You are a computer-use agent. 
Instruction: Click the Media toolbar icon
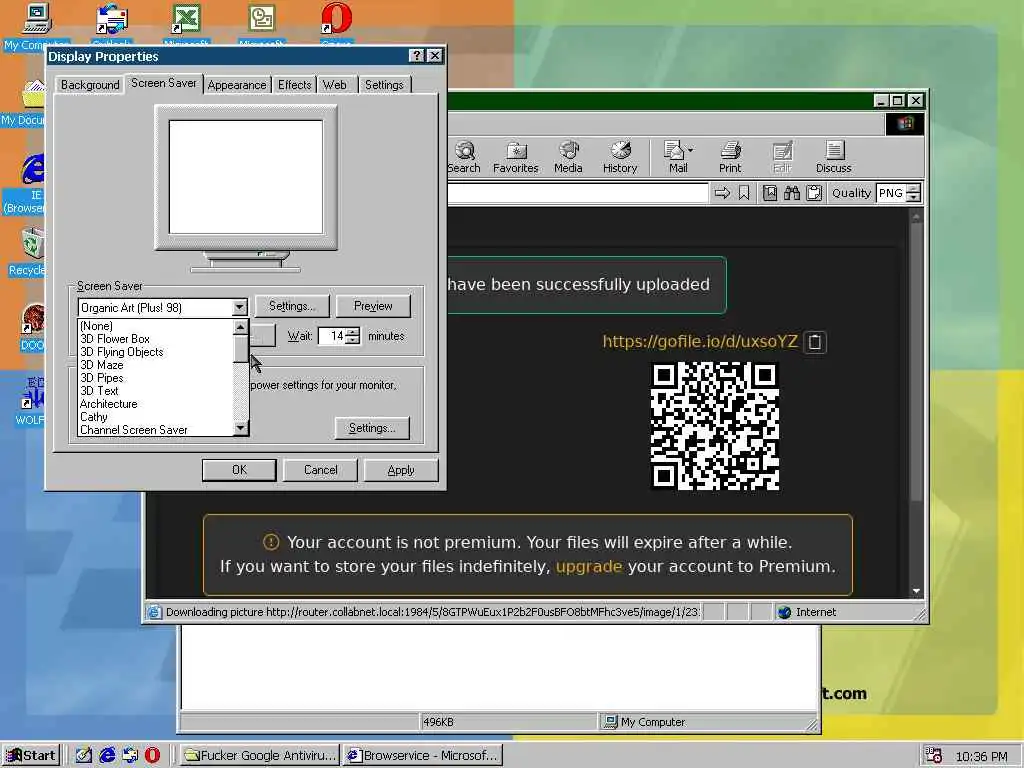click(568, 157)
